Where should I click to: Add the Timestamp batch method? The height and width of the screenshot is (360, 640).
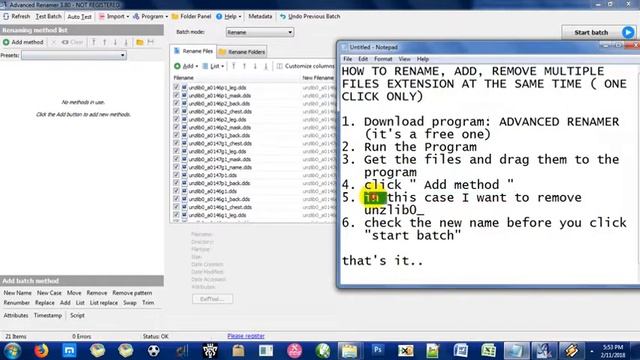coord(48,316)
